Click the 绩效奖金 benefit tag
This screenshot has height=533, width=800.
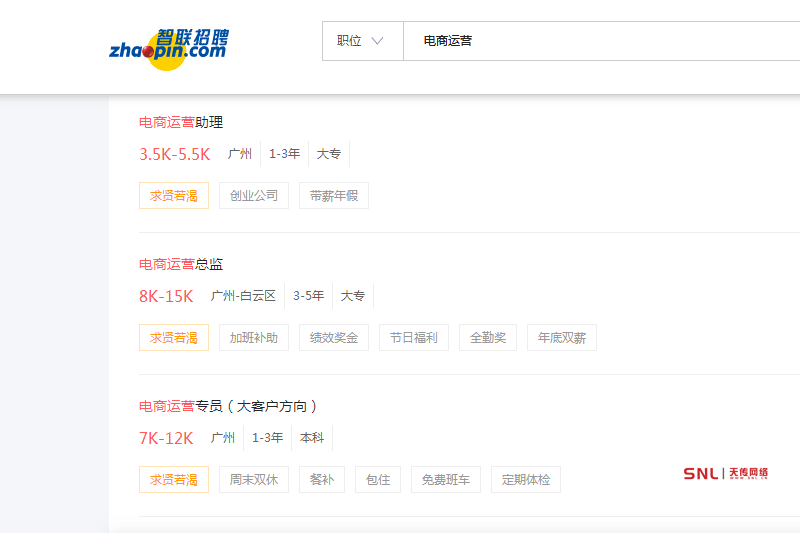point(334,338)
